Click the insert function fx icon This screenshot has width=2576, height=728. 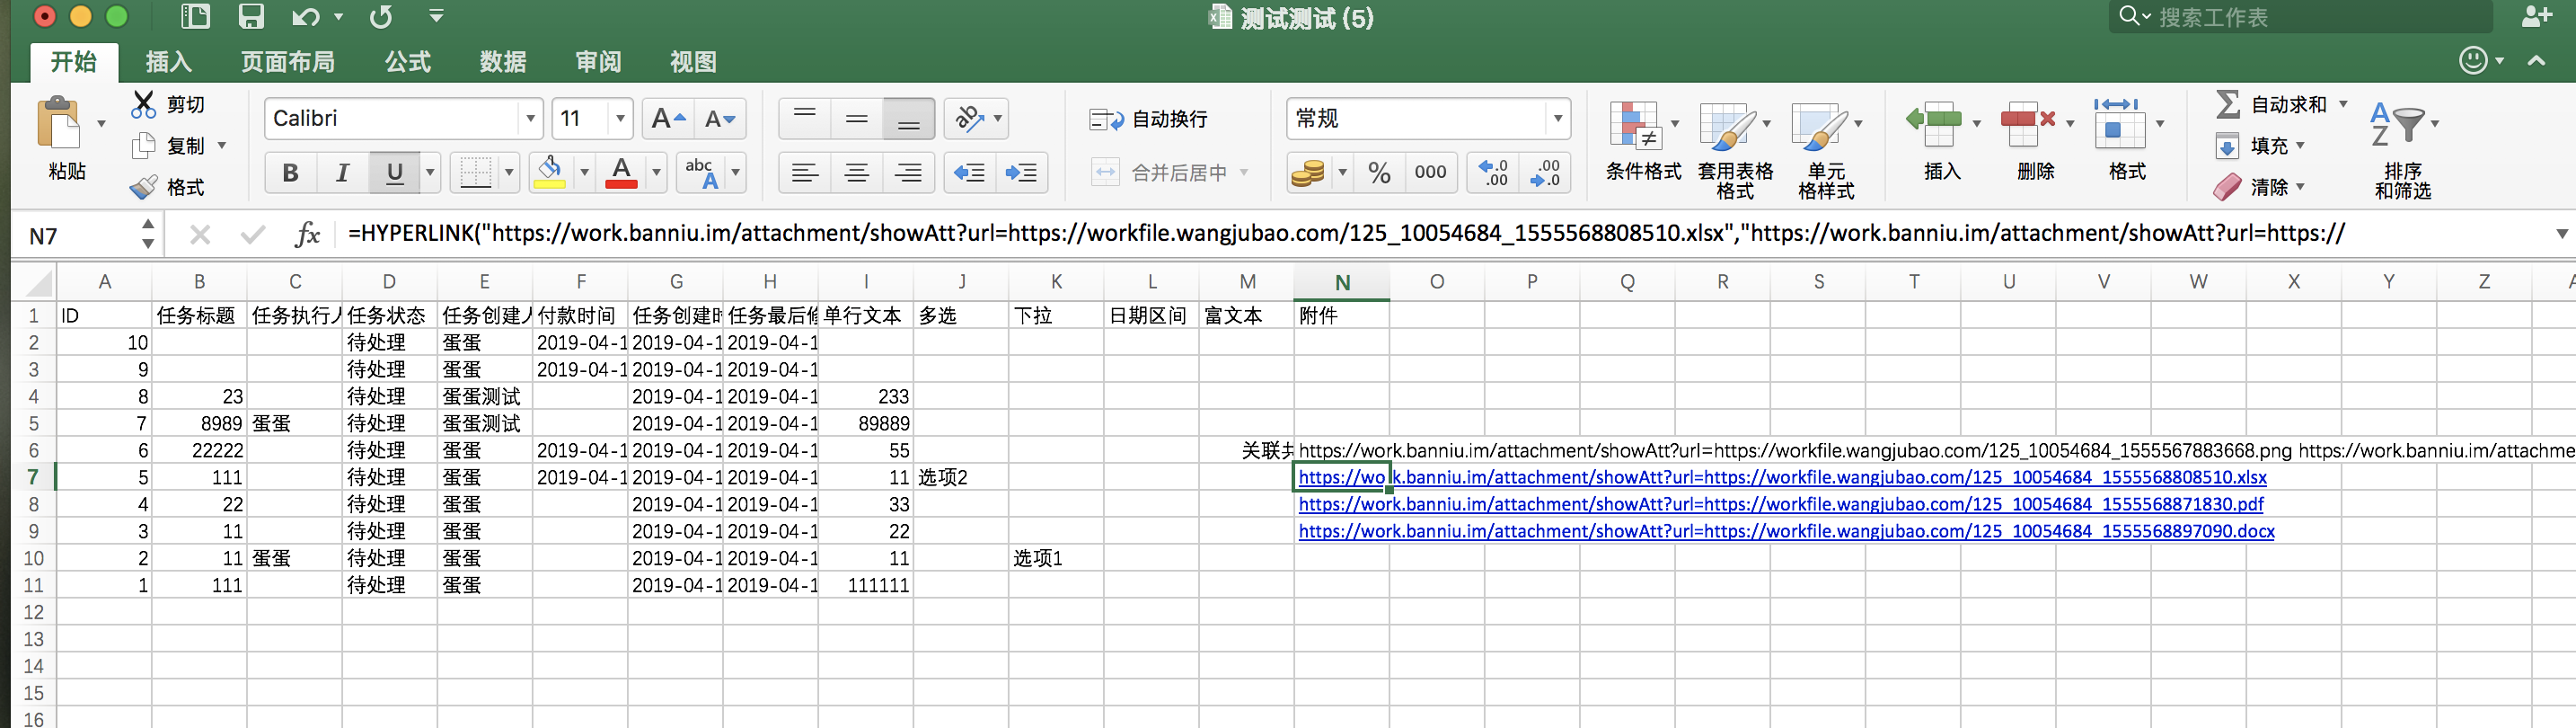[x=307, y=235]
